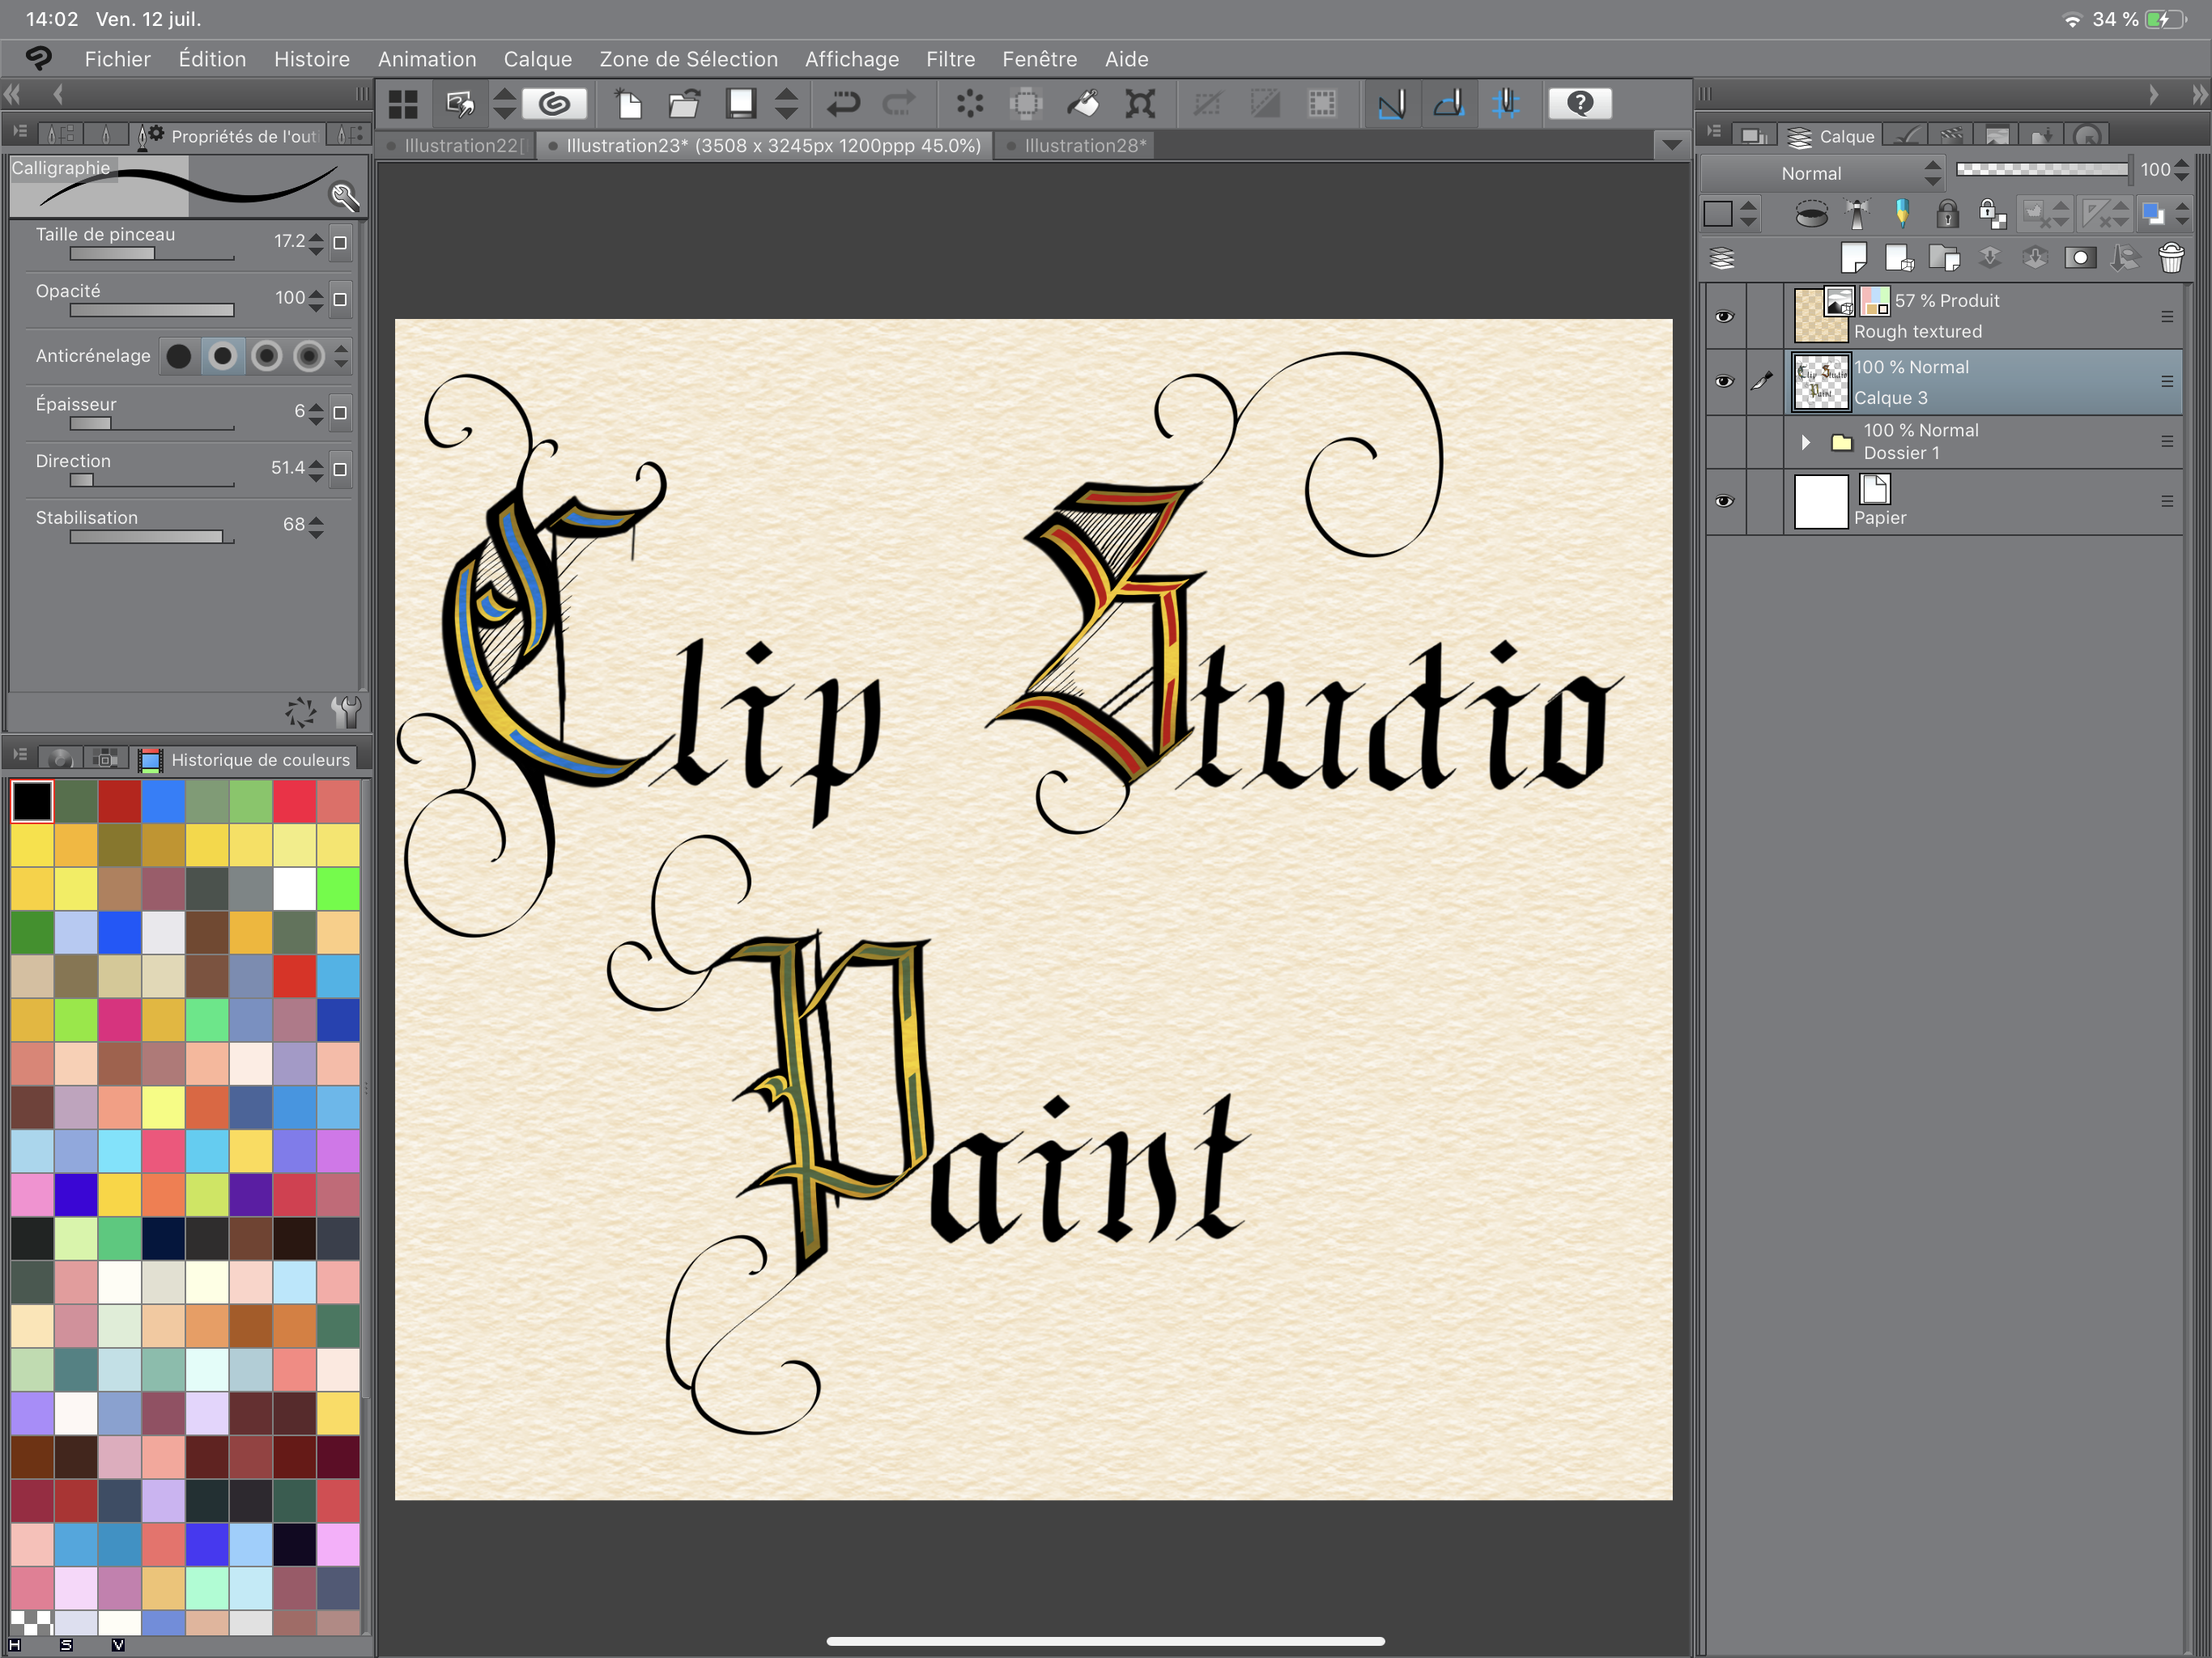Click the Clear (dotted circle) icon

(969, 103)
